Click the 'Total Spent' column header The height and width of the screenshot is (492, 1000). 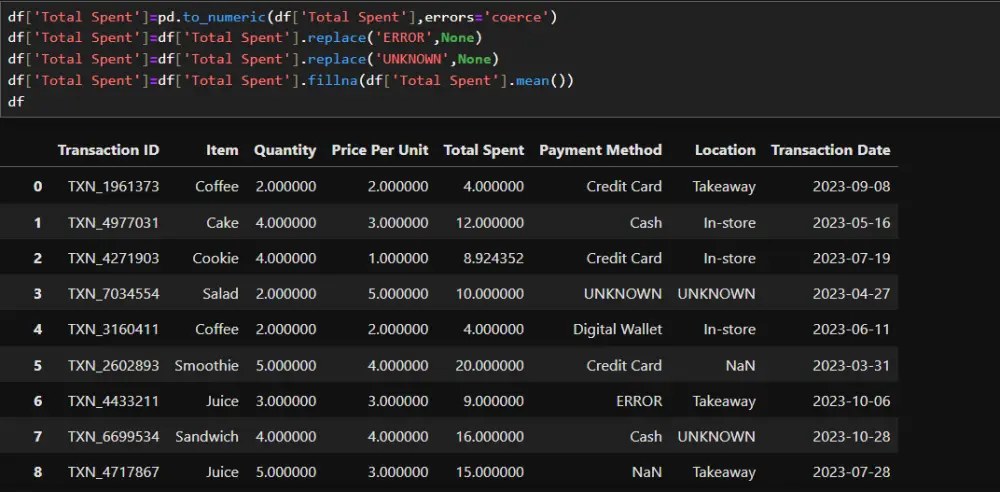tap(484, 150)
